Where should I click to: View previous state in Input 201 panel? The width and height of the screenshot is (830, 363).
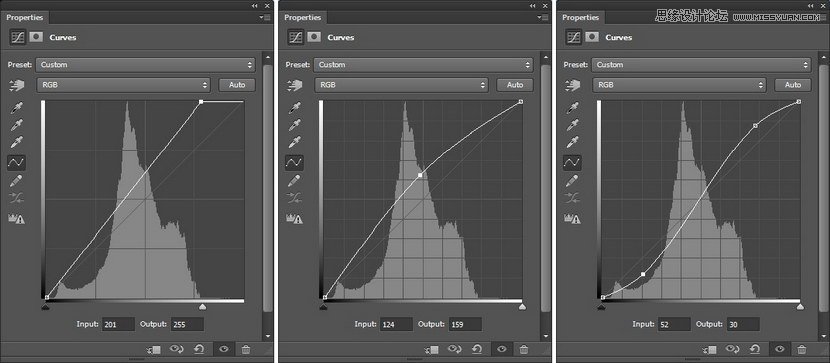tap(176, 349)
